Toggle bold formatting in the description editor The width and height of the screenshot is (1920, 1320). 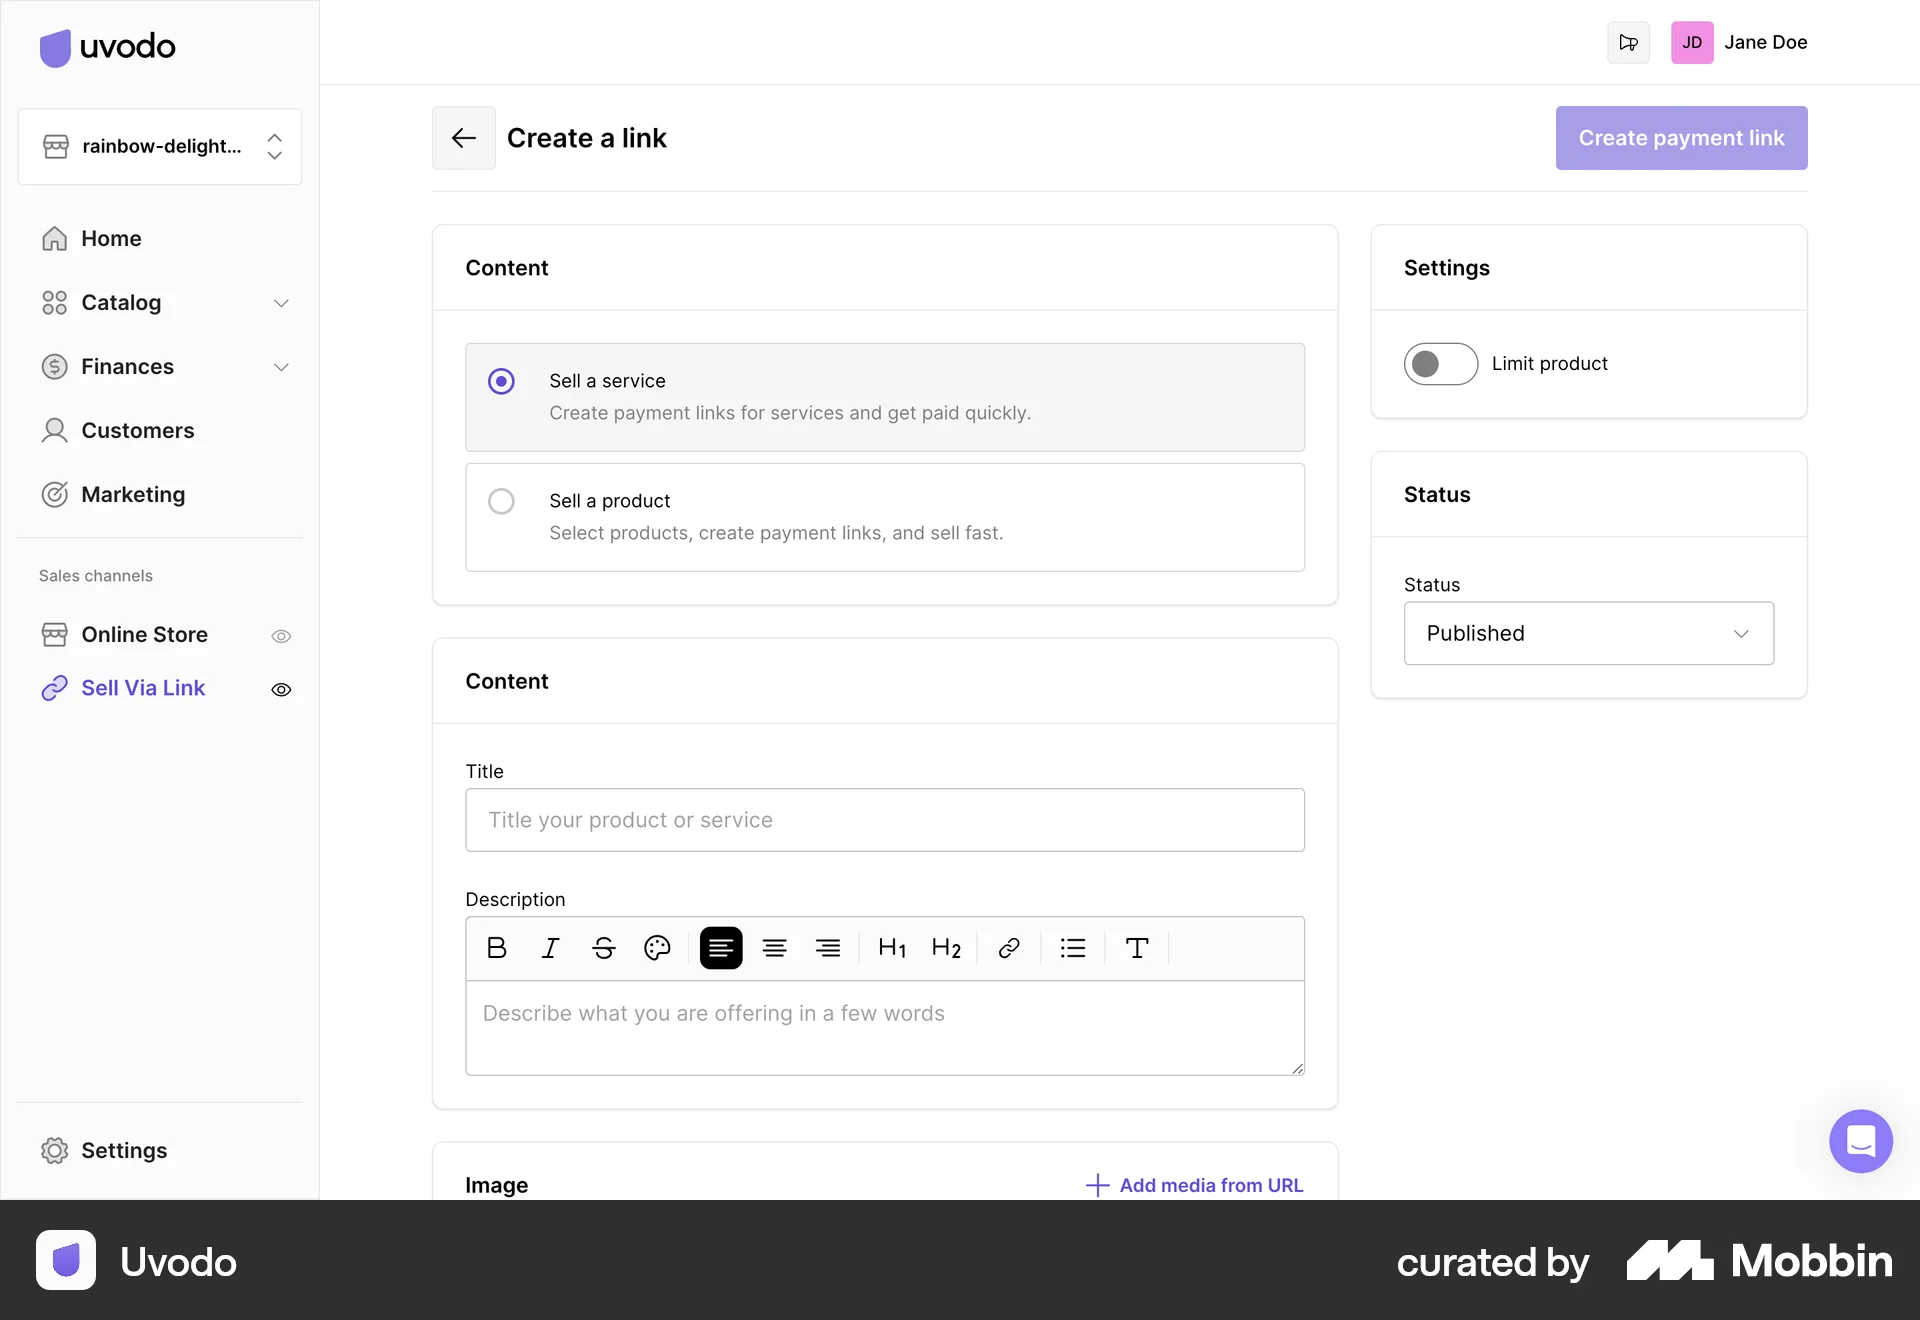pos(497,948)
